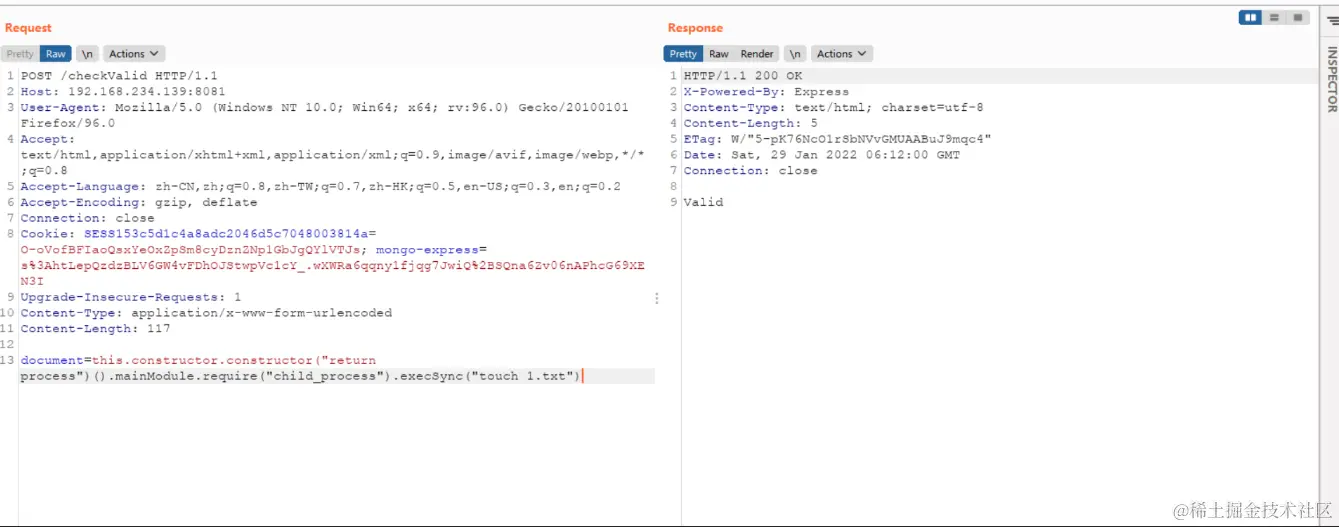Open Actions dropdown in Request pane

click(134, 54)
